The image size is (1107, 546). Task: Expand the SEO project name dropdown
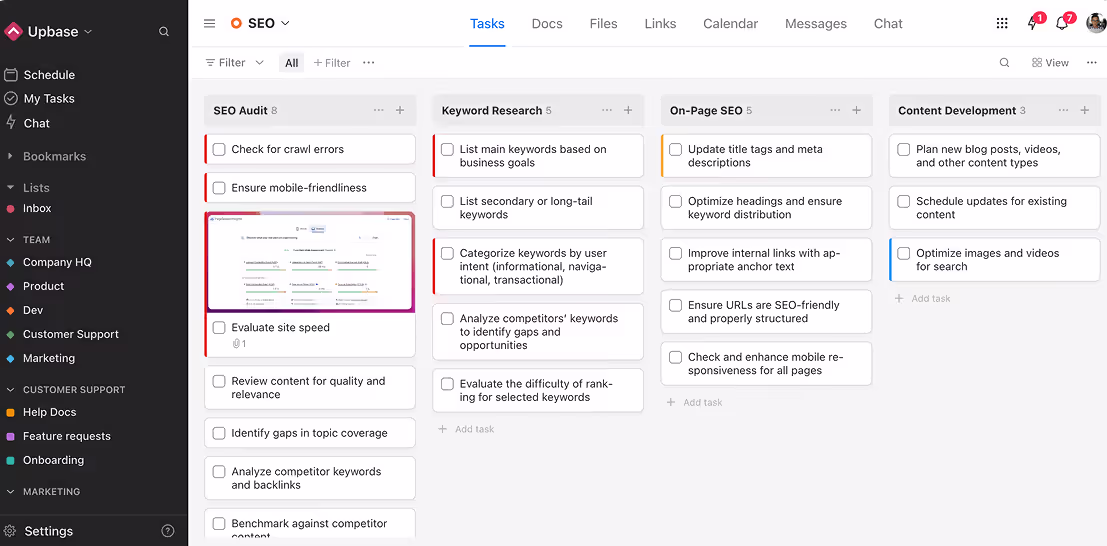[285, 23]
